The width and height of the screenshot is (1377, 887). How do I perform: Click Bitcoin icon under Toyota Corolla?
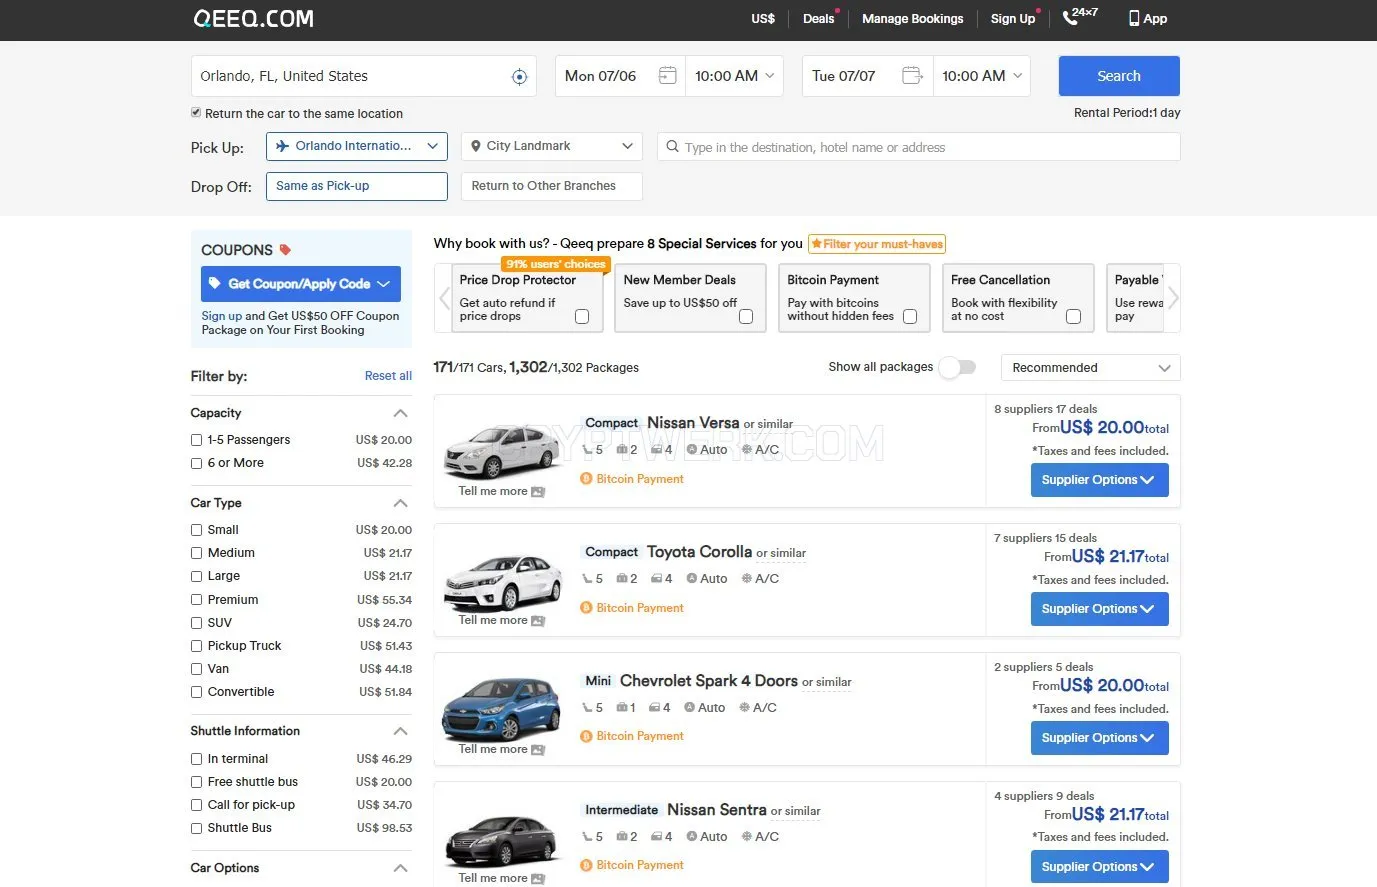[587, 608]
